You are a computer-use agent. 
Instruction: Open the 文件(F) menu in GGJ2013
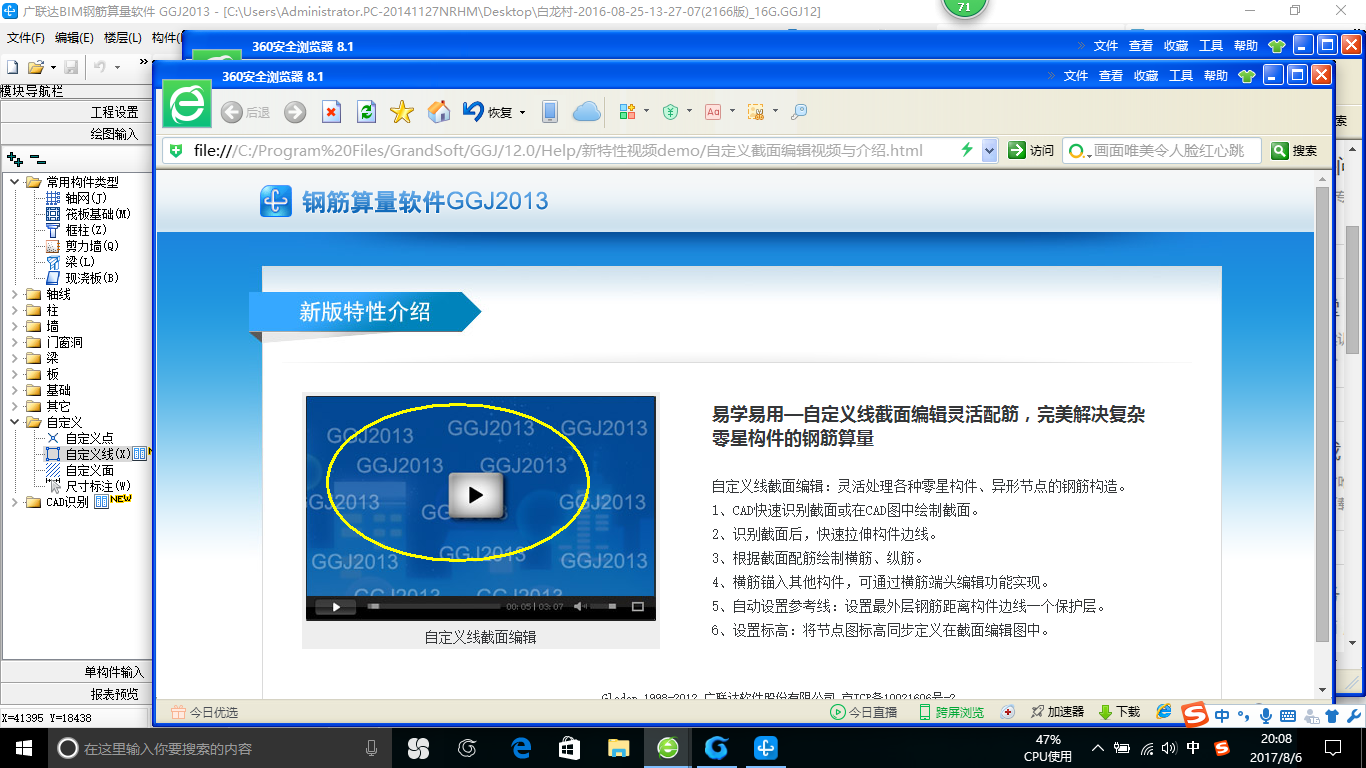[x=26, y=38]
